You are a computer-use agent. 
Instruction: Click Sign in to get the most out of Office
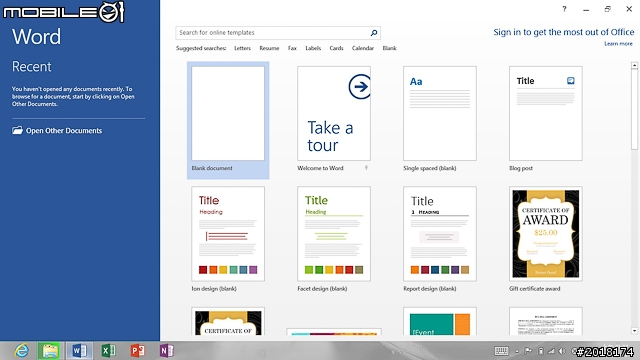pos(564,32)
